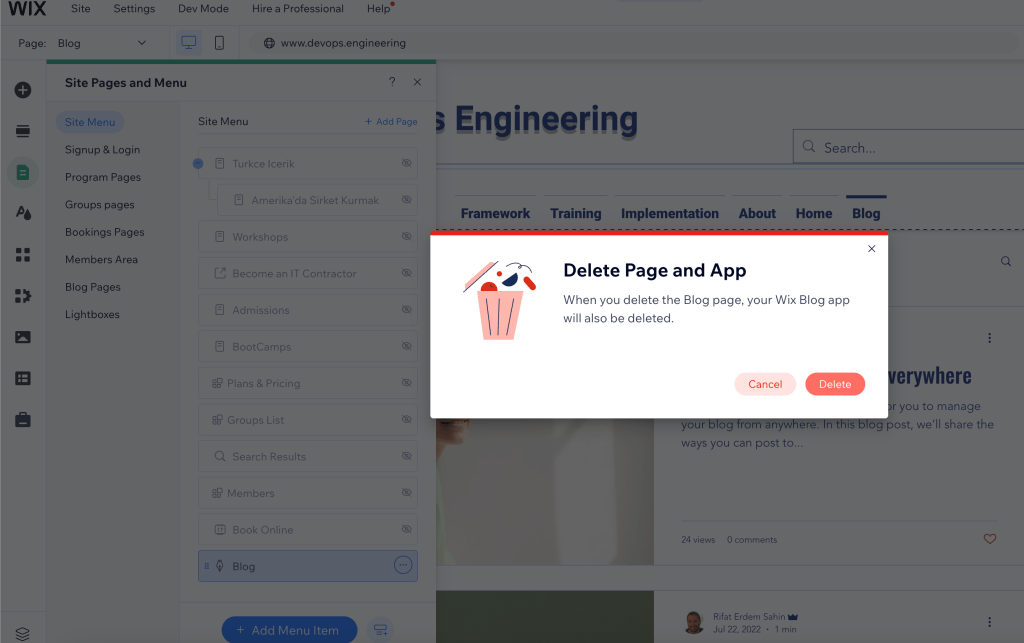
Task: Close the Delete Page and App dialog
Action: point(871,249)
